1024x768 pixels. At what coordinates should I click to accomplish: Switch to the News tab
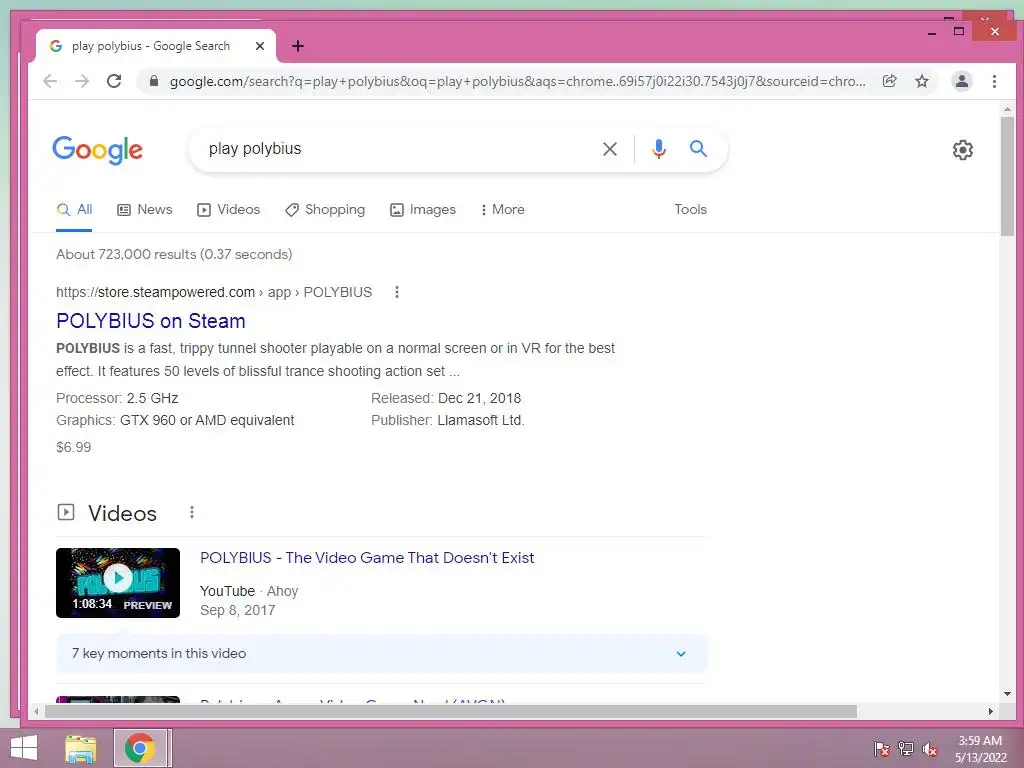click(x=144, y=210)
